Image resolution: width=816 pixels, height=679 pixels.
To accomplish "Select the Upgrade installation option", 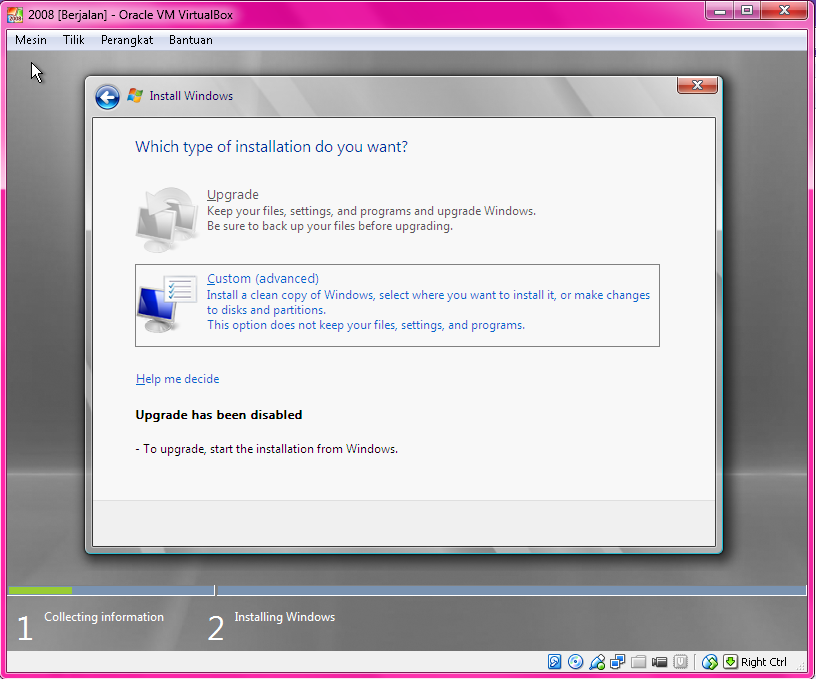I will click(x=397, y=220).
